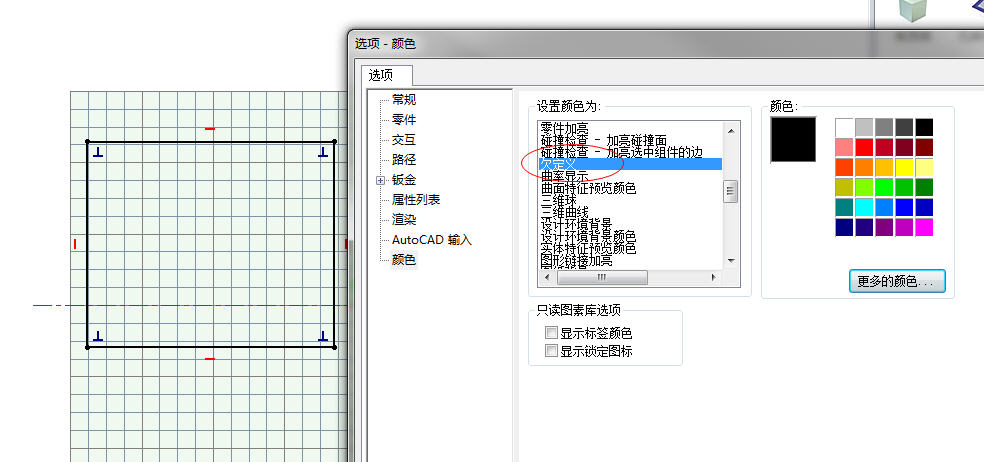The width and height of the screenshot is (984, 462).
Task: Click the large black current color preview
Action: click(x=793, y=140)
